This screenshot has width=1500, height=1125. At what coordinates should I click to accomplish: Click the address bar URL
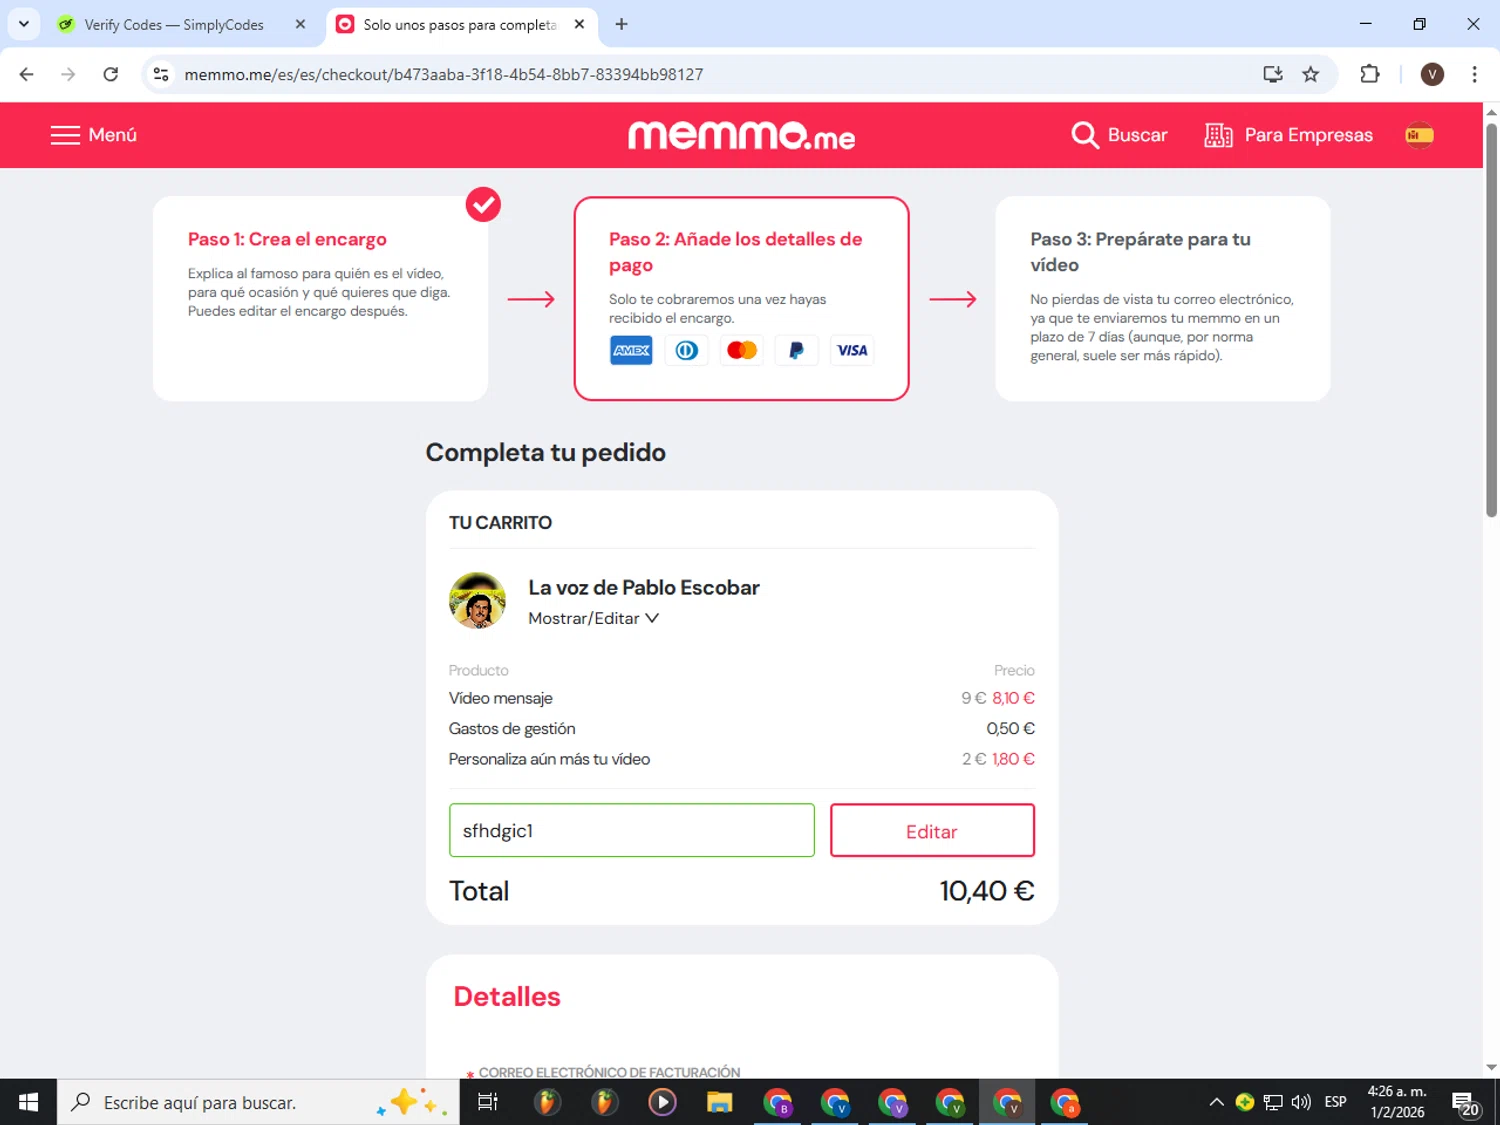pyautogui.click(x=444, y=74)
